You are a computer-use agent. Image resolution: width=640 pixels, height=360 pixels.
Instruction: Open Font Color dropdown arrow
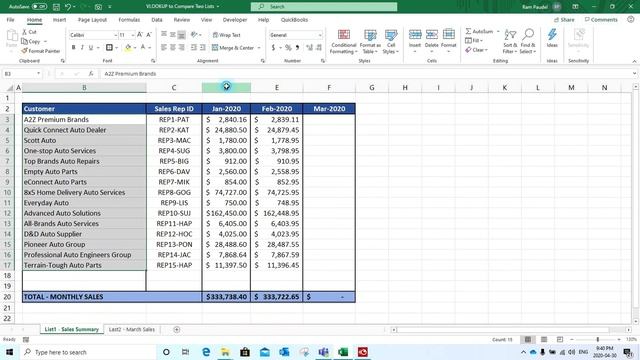click(149, 48)
